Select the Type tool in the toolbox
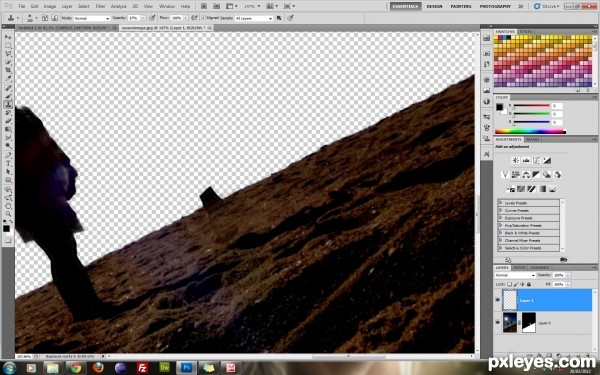 coord(8,163)
